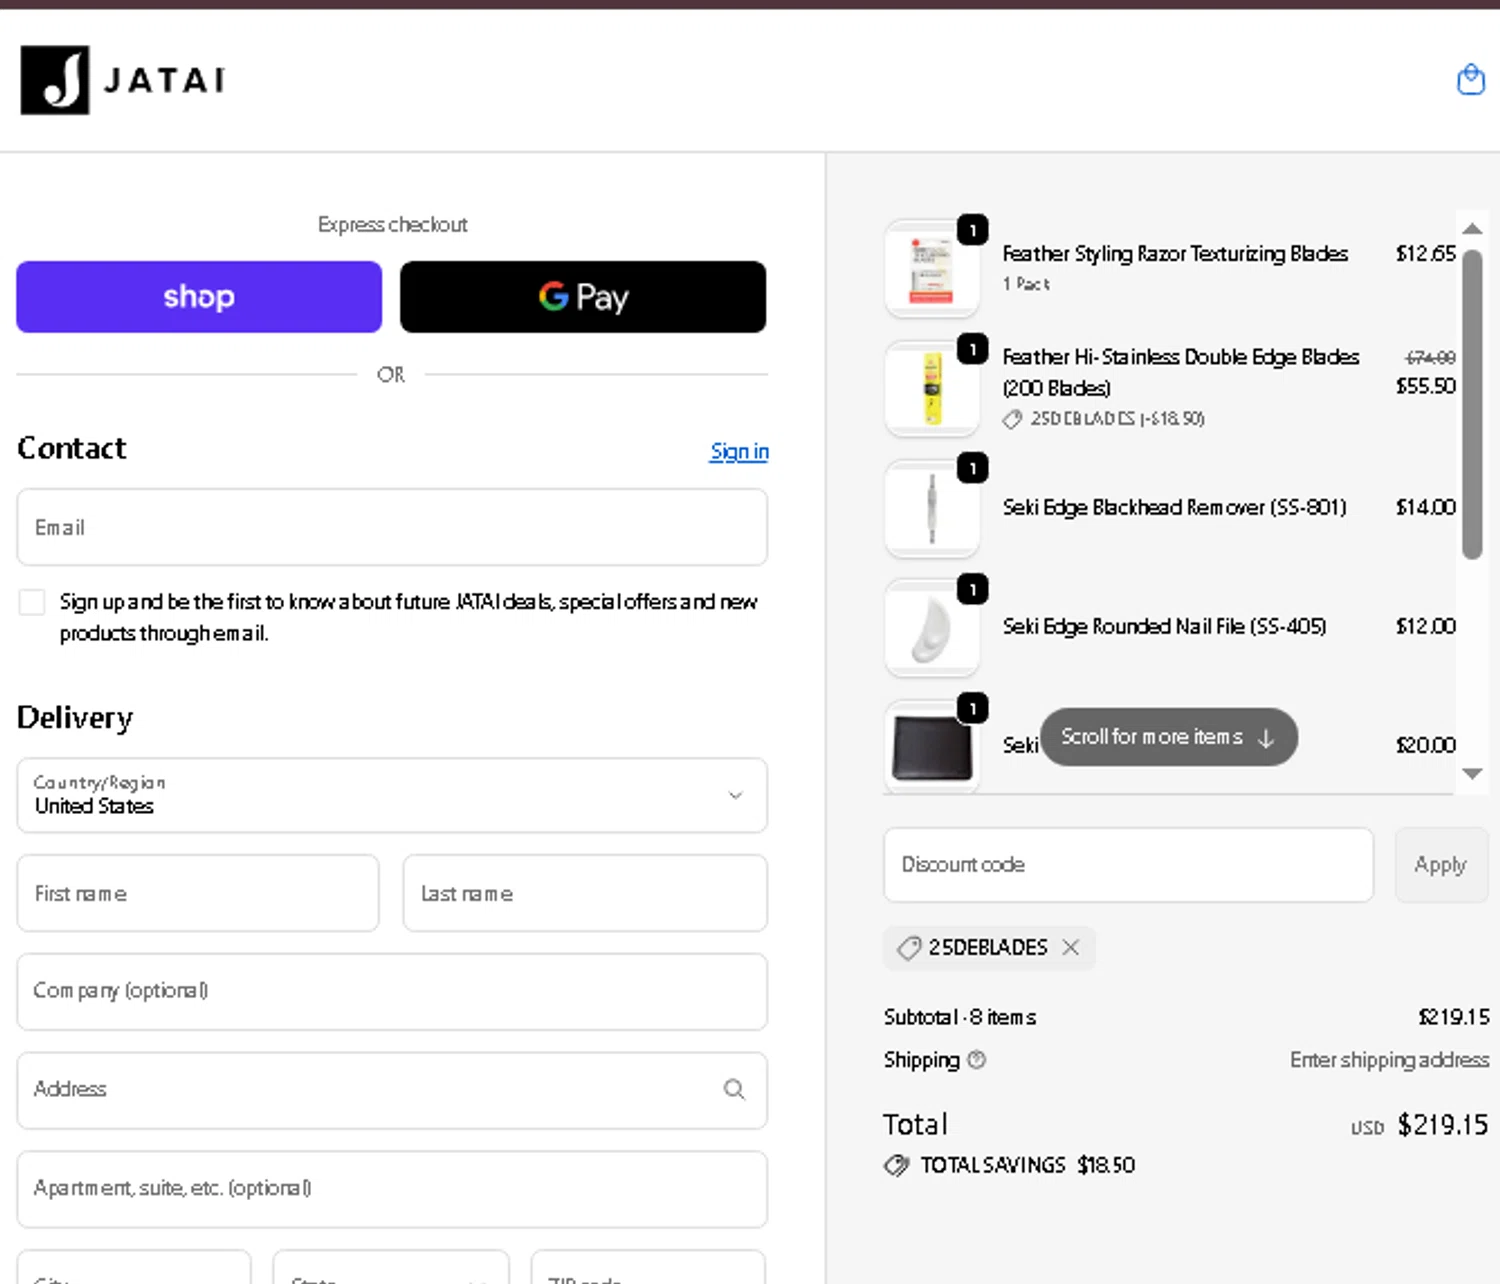This screenshot has width=1500, height=1284.
Task: Focus the Company (optional) field
Action: click(x=392, y=991)
